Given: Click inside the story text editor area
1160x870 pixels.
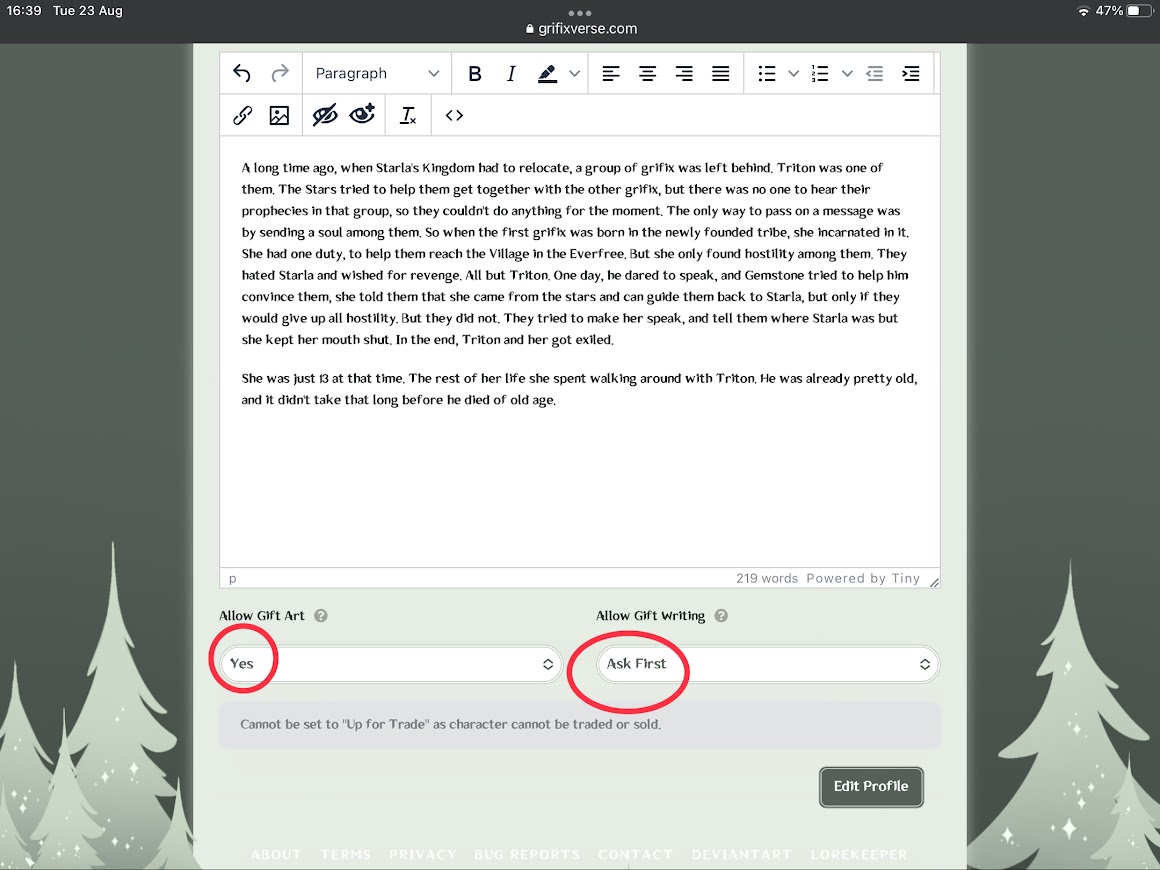Looking at the screenshot, I should 579,480.
